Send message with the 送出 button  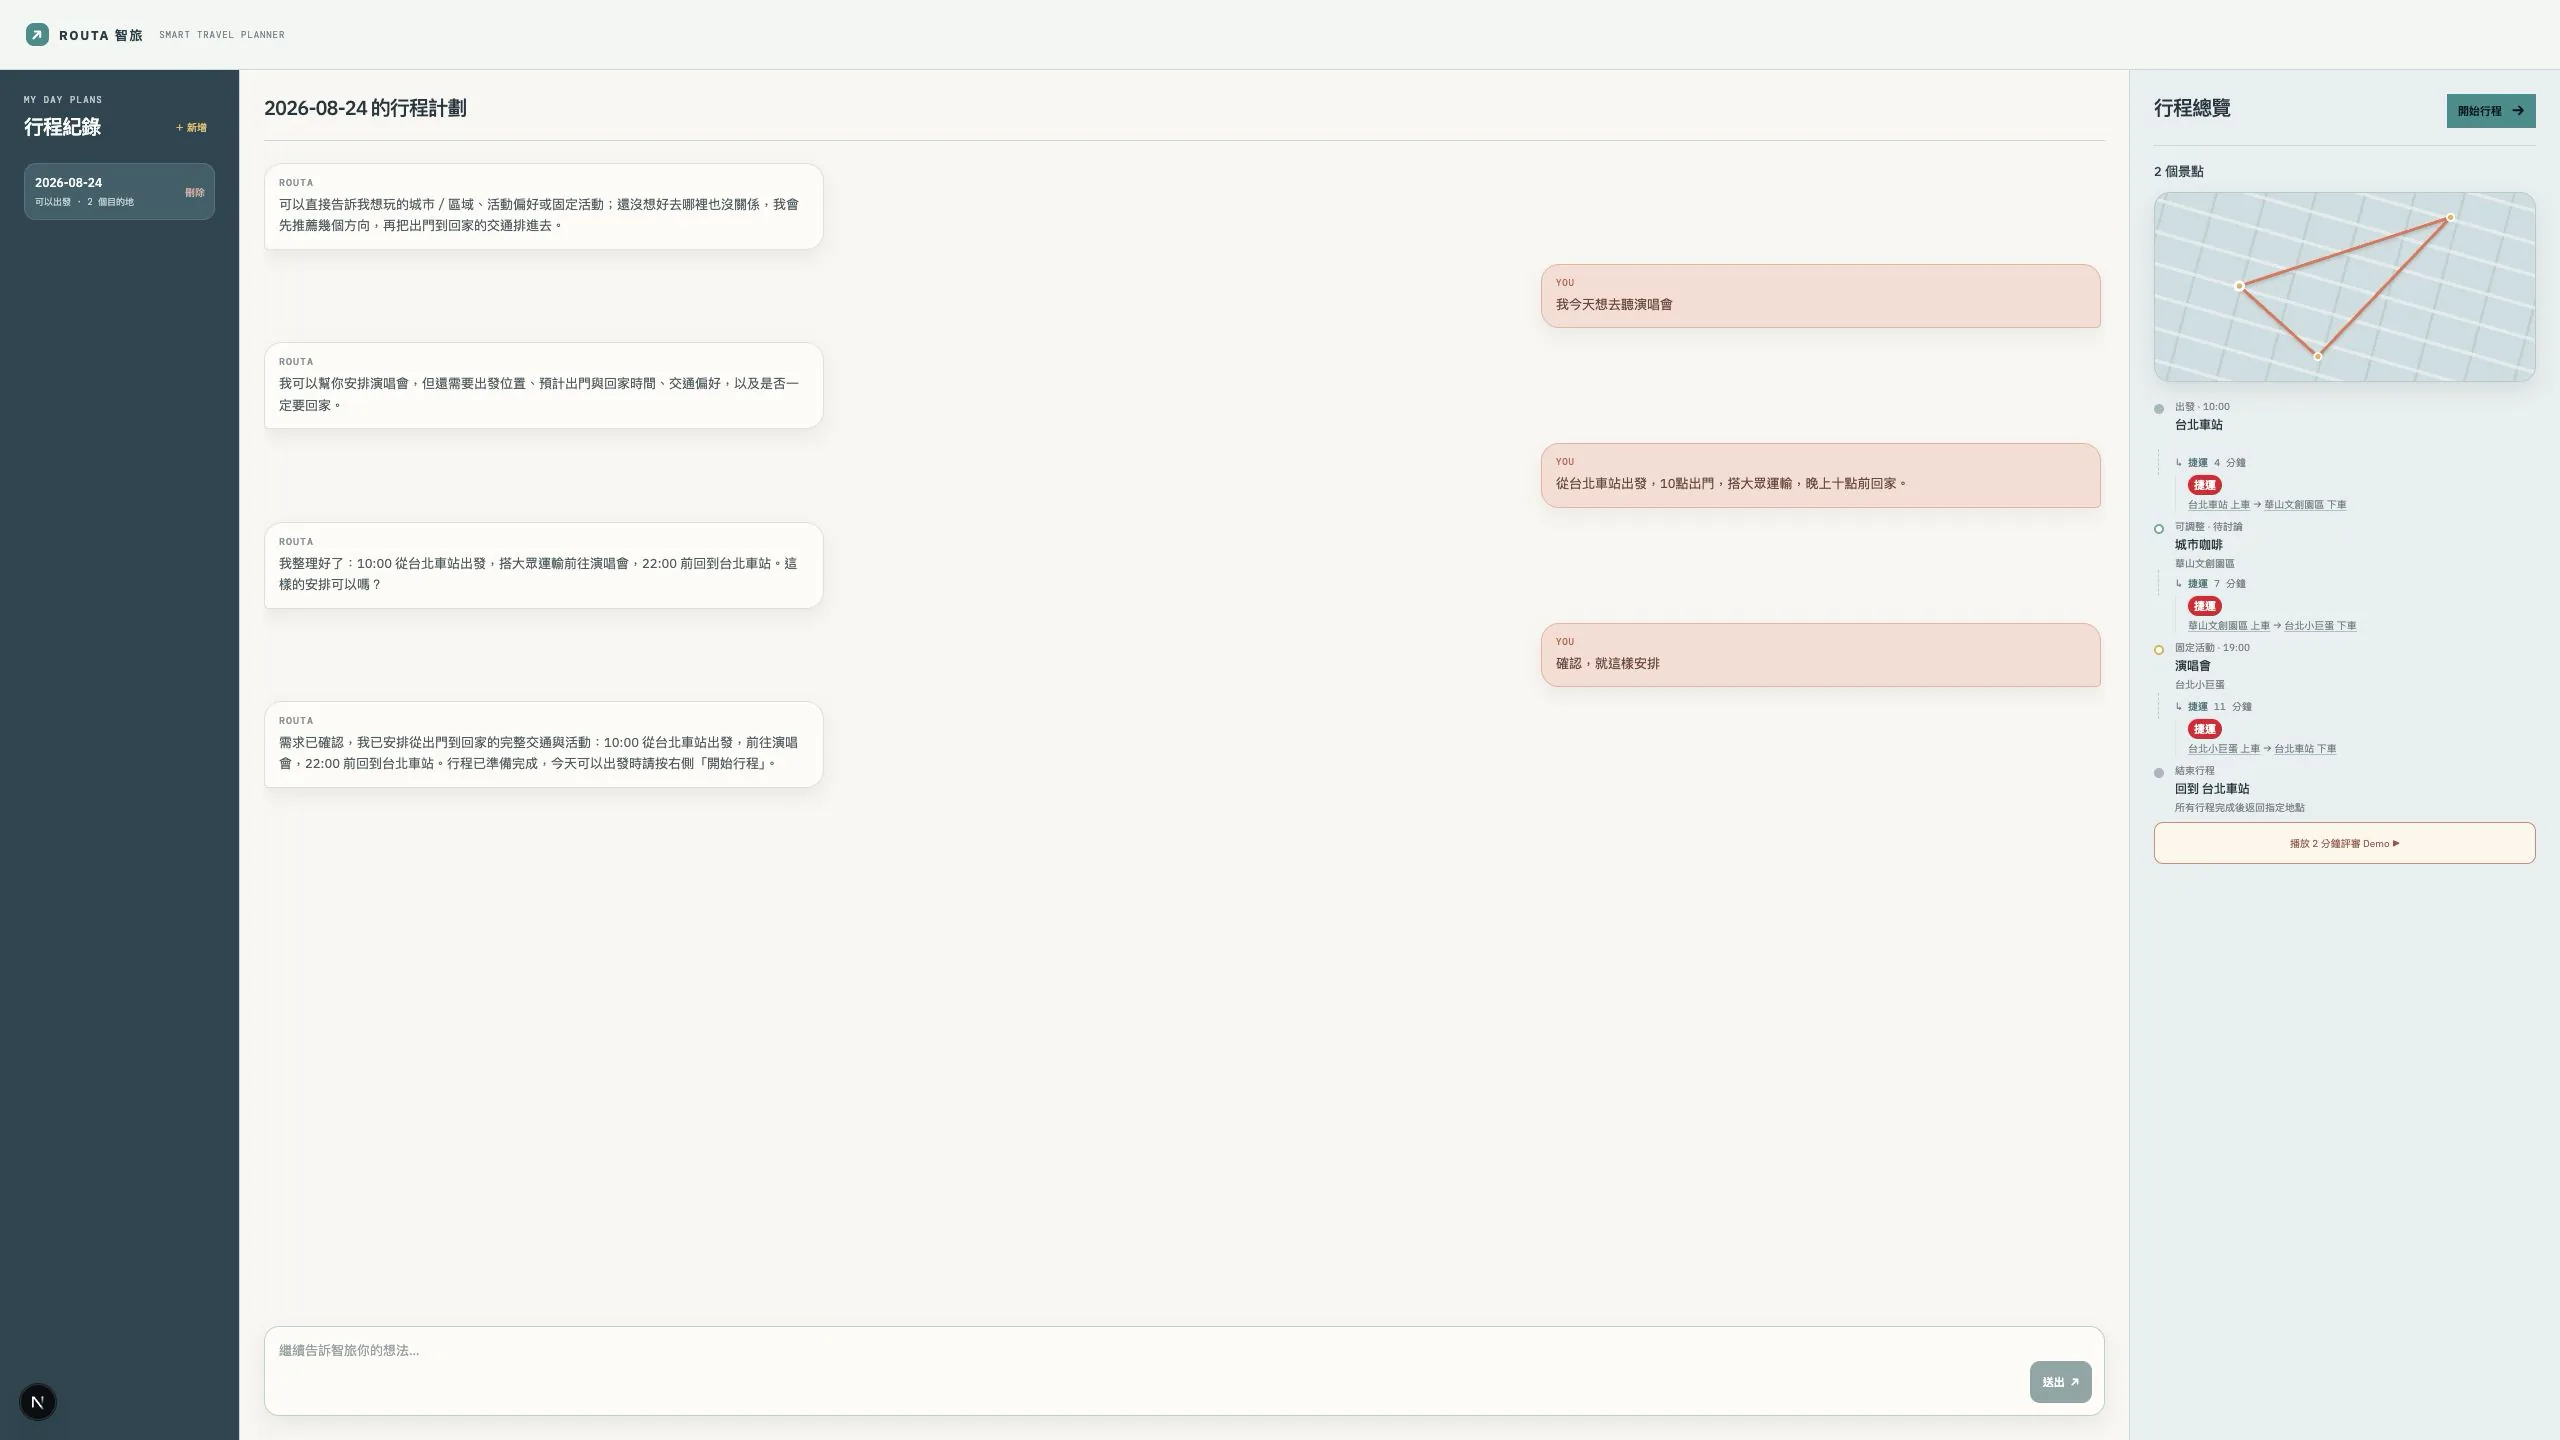2060,1382
